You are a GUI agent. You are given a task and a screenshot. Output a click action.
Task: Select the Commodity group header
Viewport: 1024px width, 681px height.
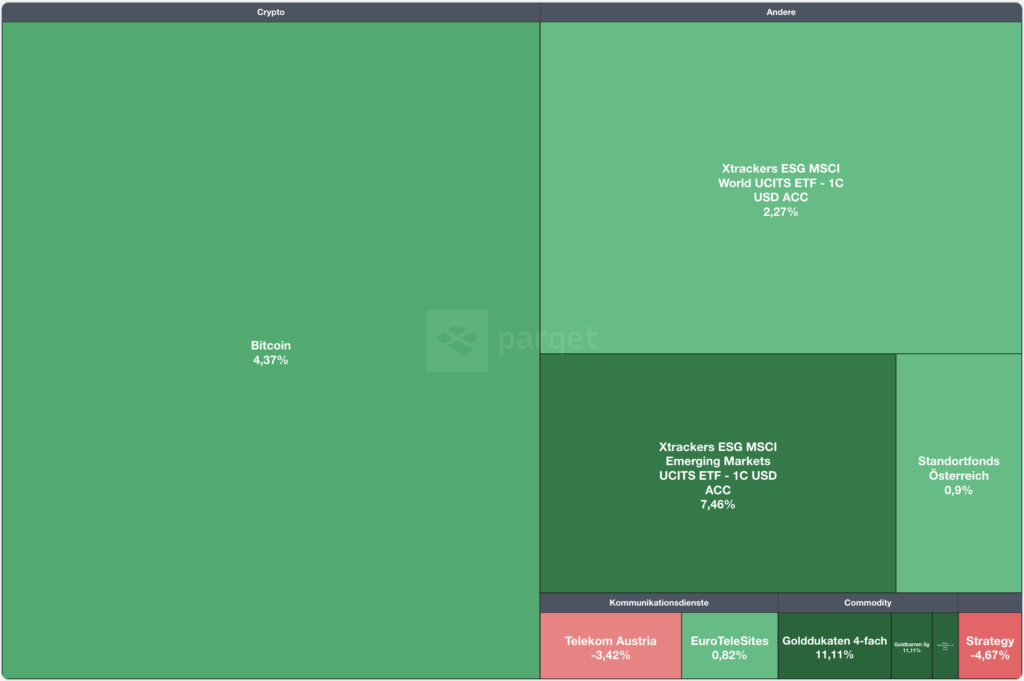pos(867,603)
